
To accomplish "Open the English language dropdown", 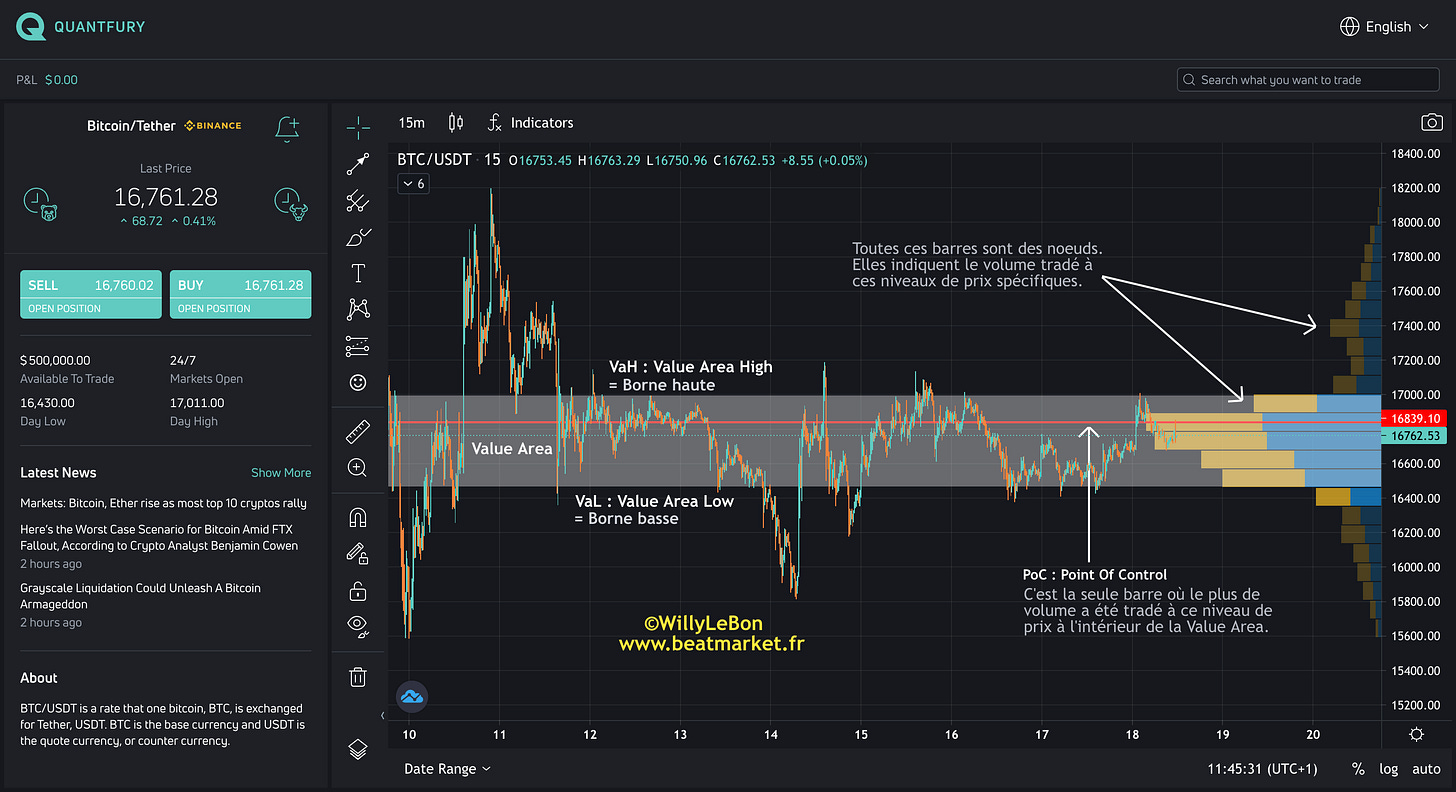I will [1384, 26].
